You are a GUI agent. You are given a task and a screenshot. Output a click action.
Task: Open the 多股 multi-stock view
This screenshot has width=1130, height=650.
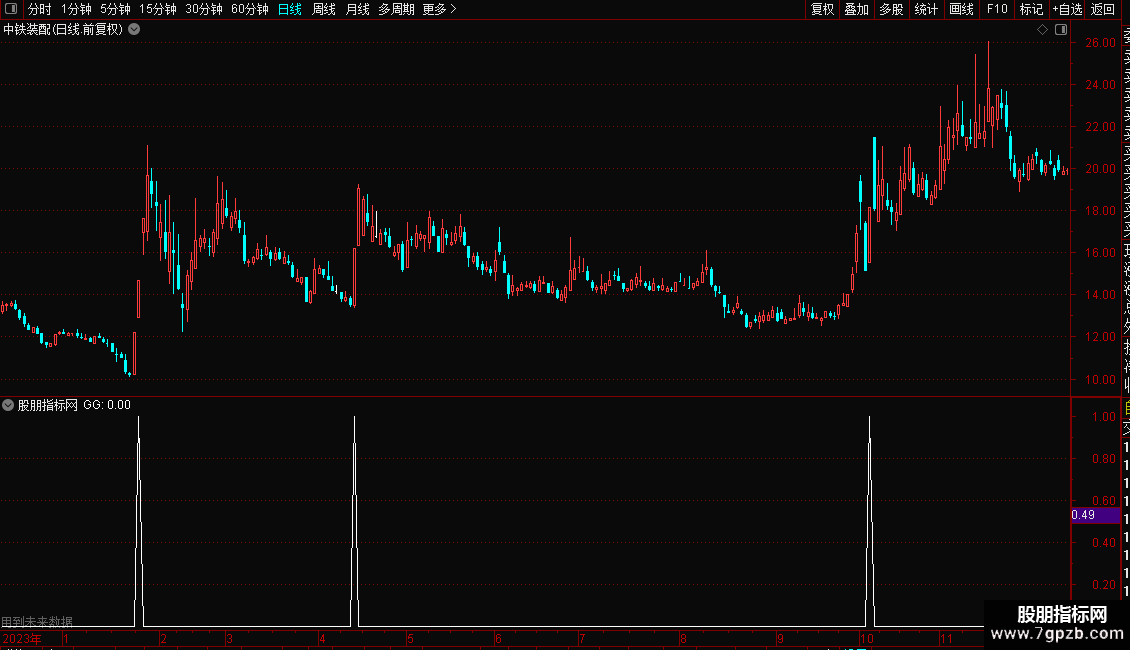click(x=891, y=9)
